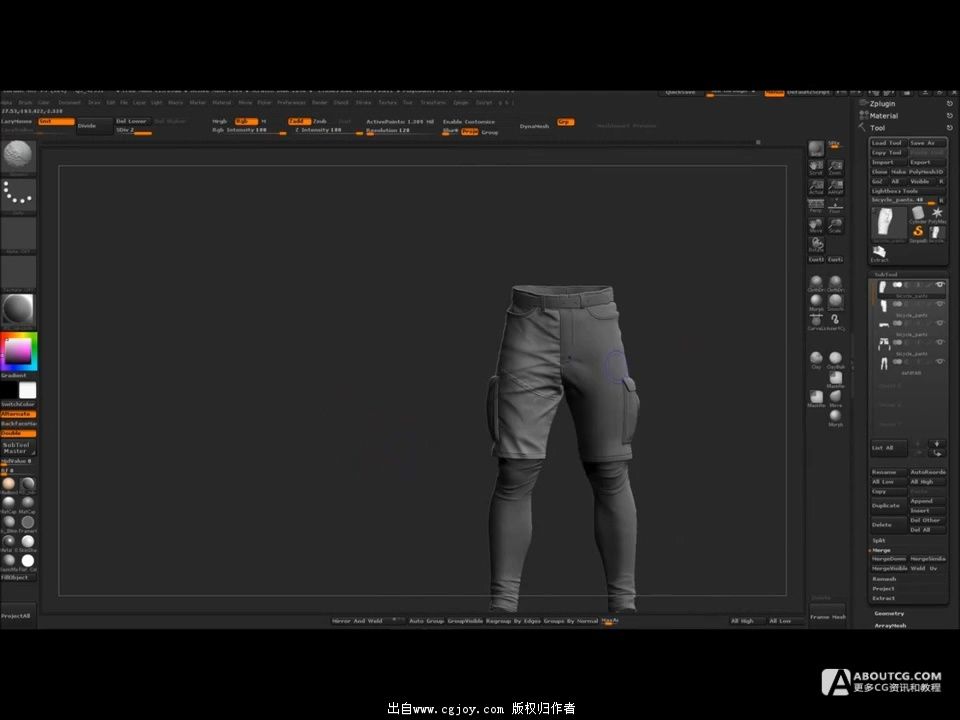The image size is (960, 720).
Task: Hide the second bicycle_pants subtool eye
Action: (x=940, y=304)
